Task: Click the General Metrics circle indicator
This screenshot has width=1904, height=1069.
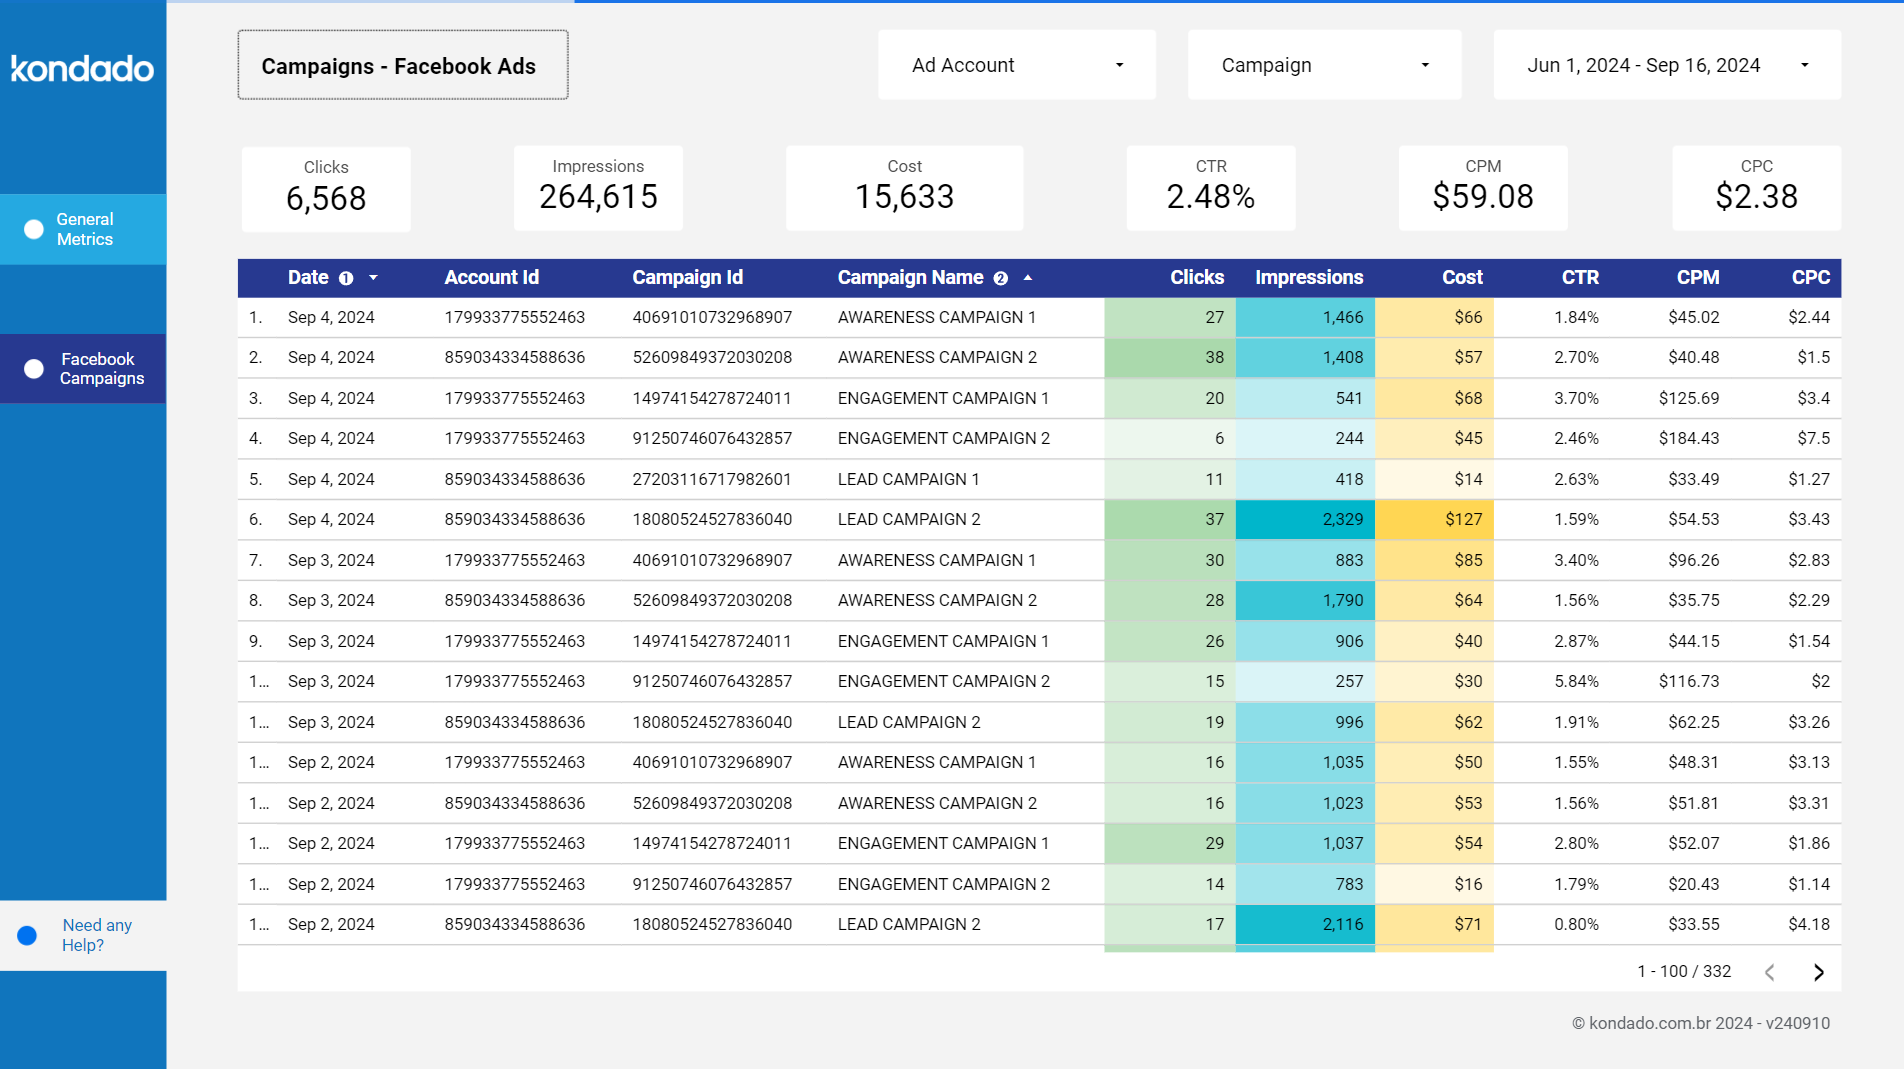Action: (32, 228)
